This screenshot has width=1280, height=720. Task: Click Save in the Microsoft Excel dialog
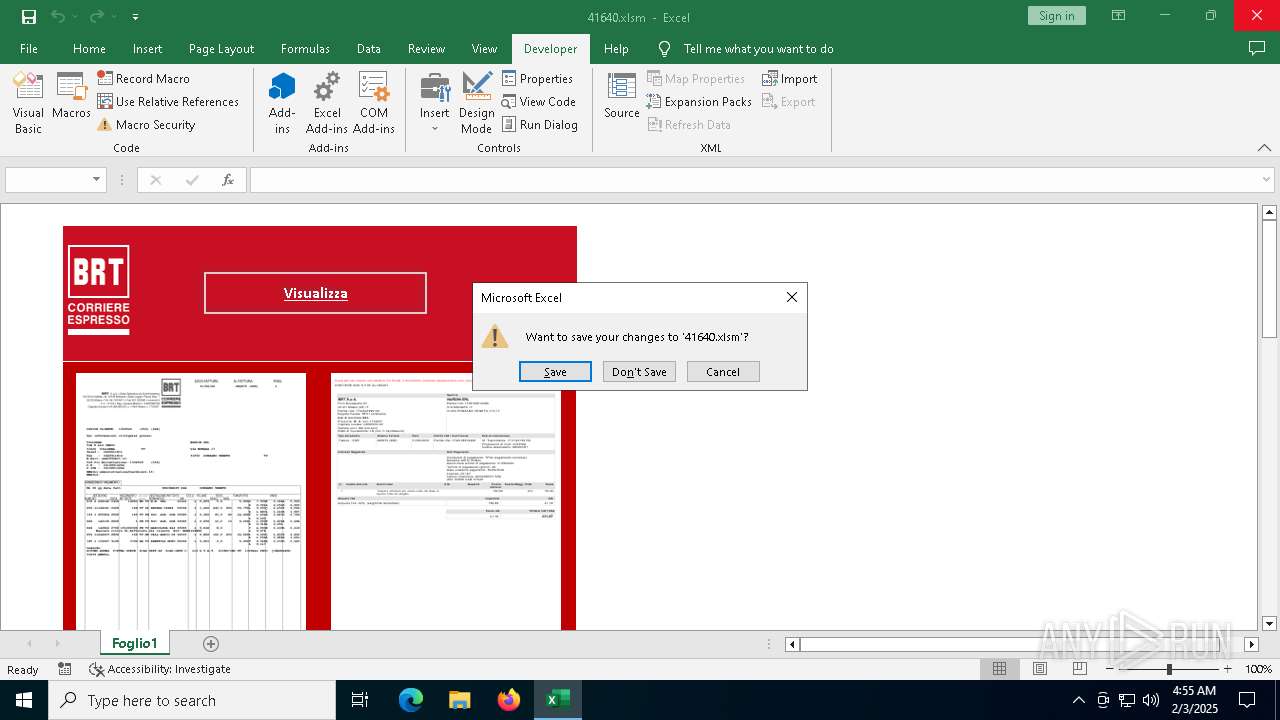555,372
